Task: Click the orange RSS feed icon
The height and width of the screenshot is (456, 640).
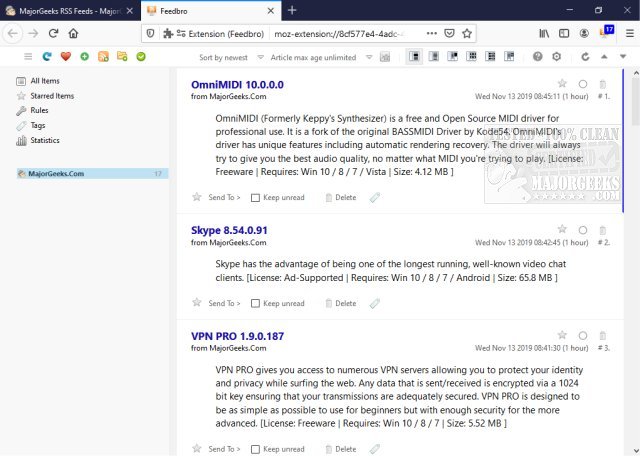Action: pyautogui.click(x=103, y=57)
